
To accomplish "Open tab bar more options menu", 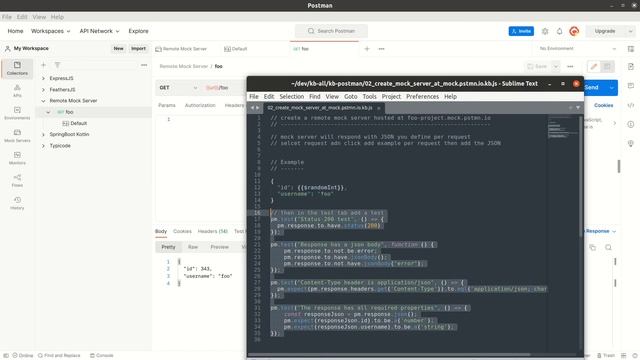I will click(381, 49).
